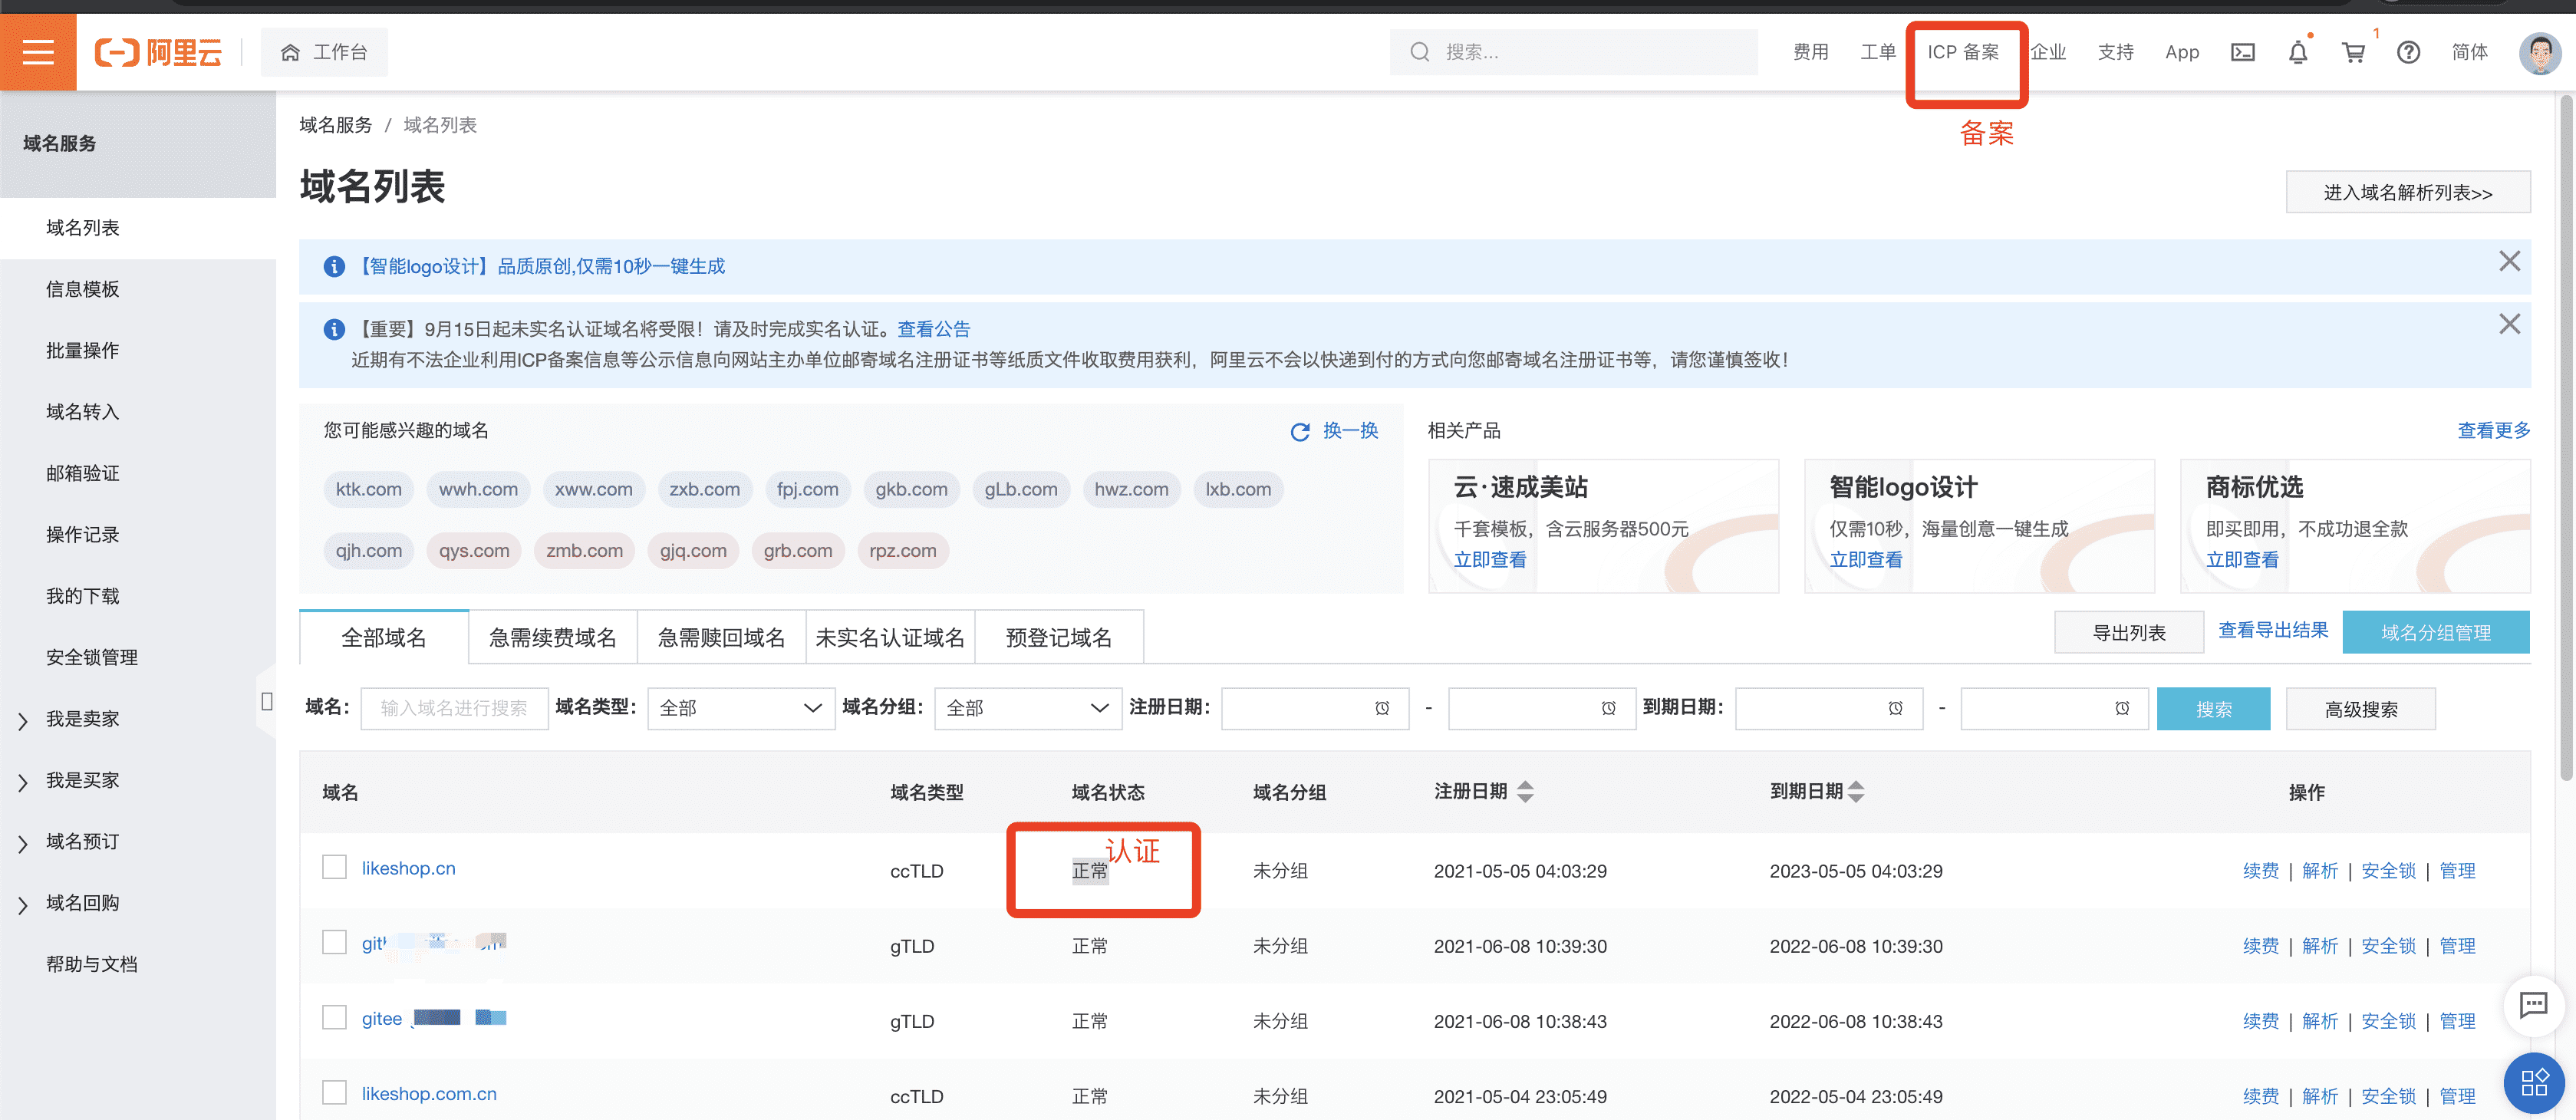
Task: Open ICP 备案 in top navigation
Action: click(x=1962, y=52)
